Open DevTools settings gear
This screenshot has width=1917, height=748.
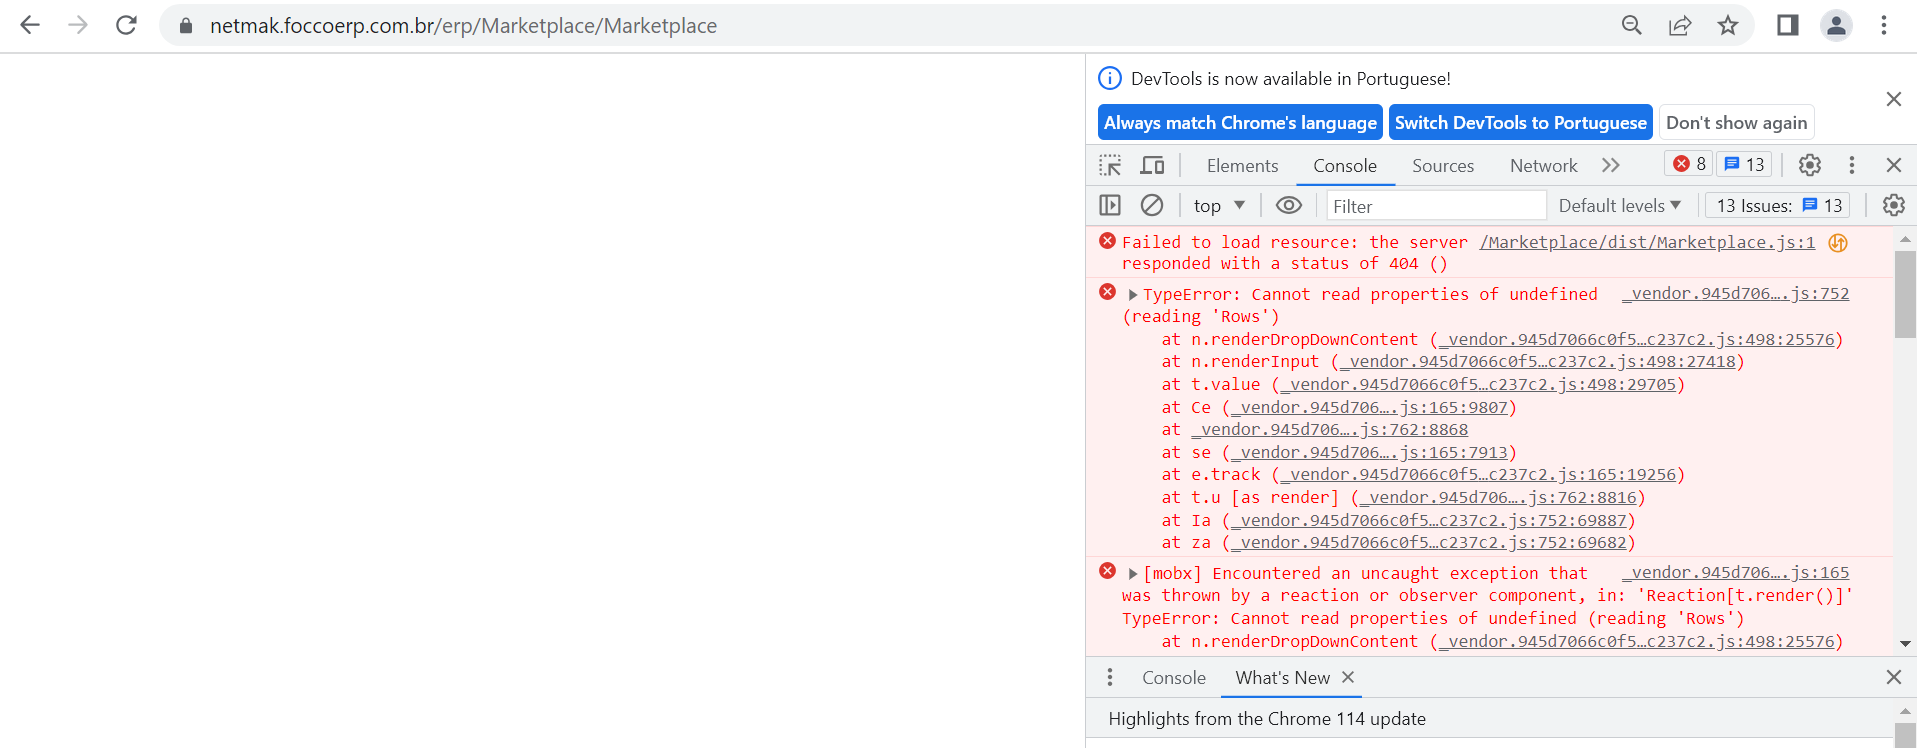1810,165
